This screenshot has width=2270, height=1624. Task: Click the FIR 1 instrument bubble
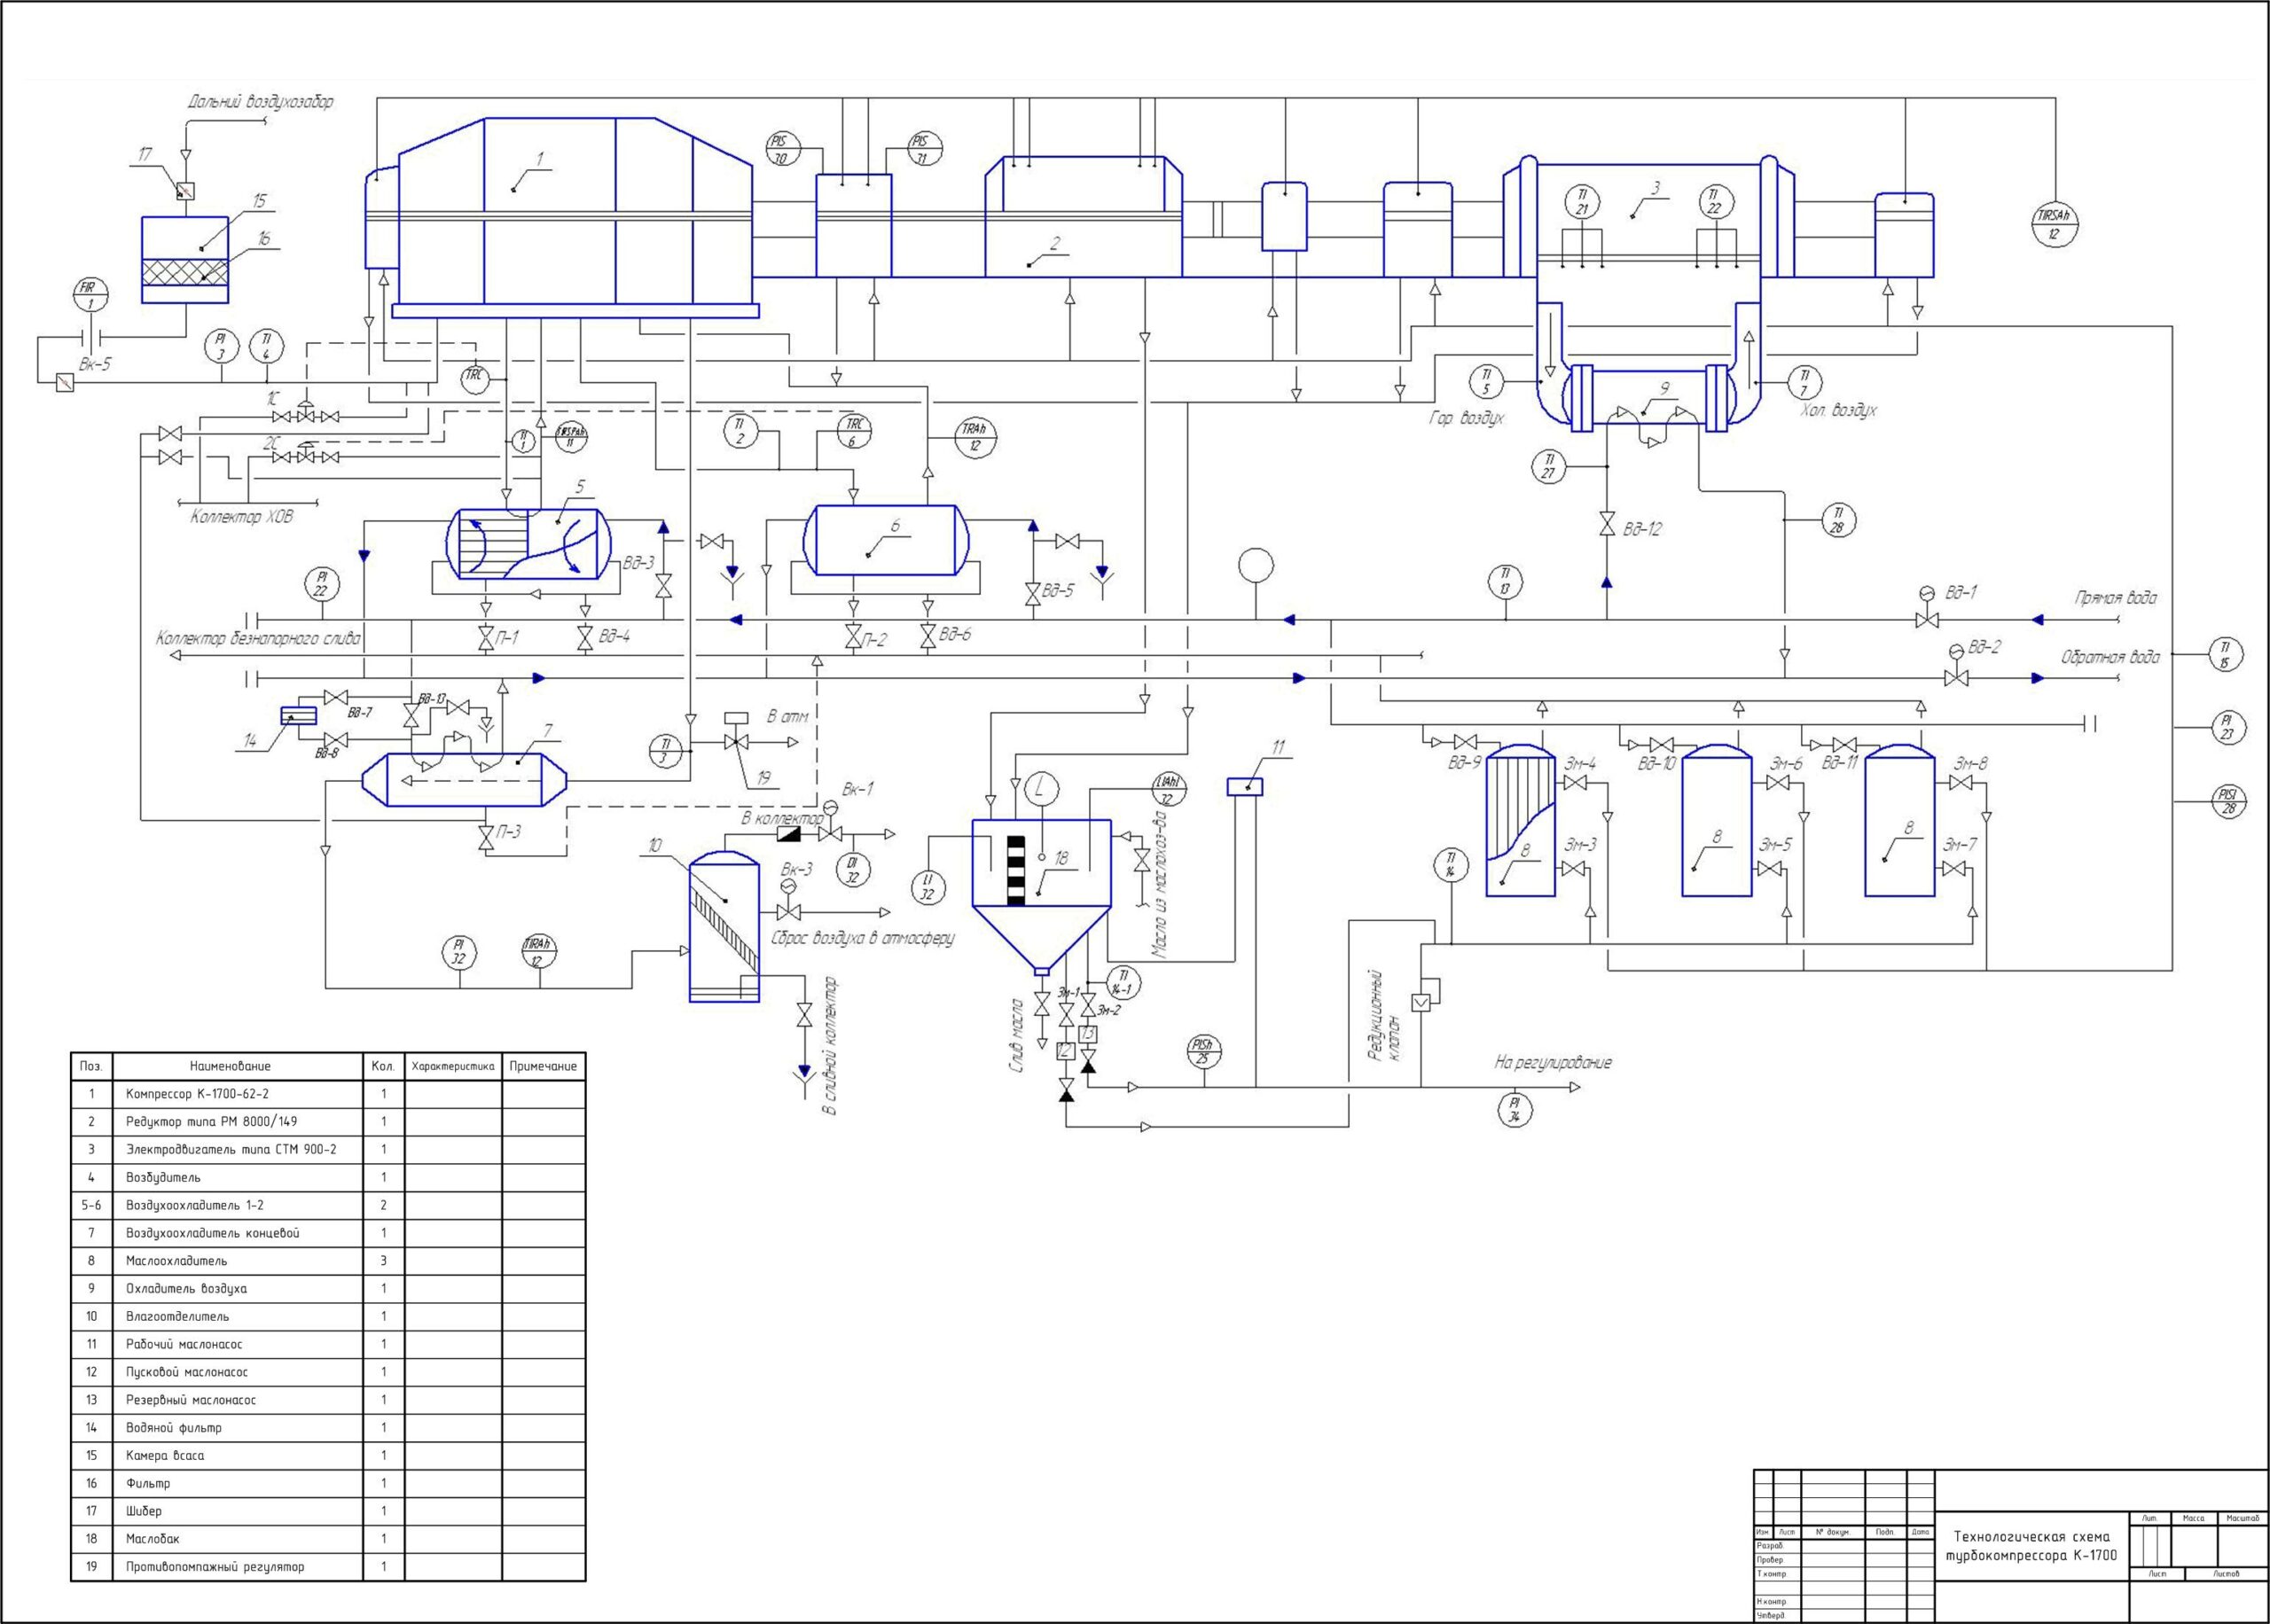point(91,295)
